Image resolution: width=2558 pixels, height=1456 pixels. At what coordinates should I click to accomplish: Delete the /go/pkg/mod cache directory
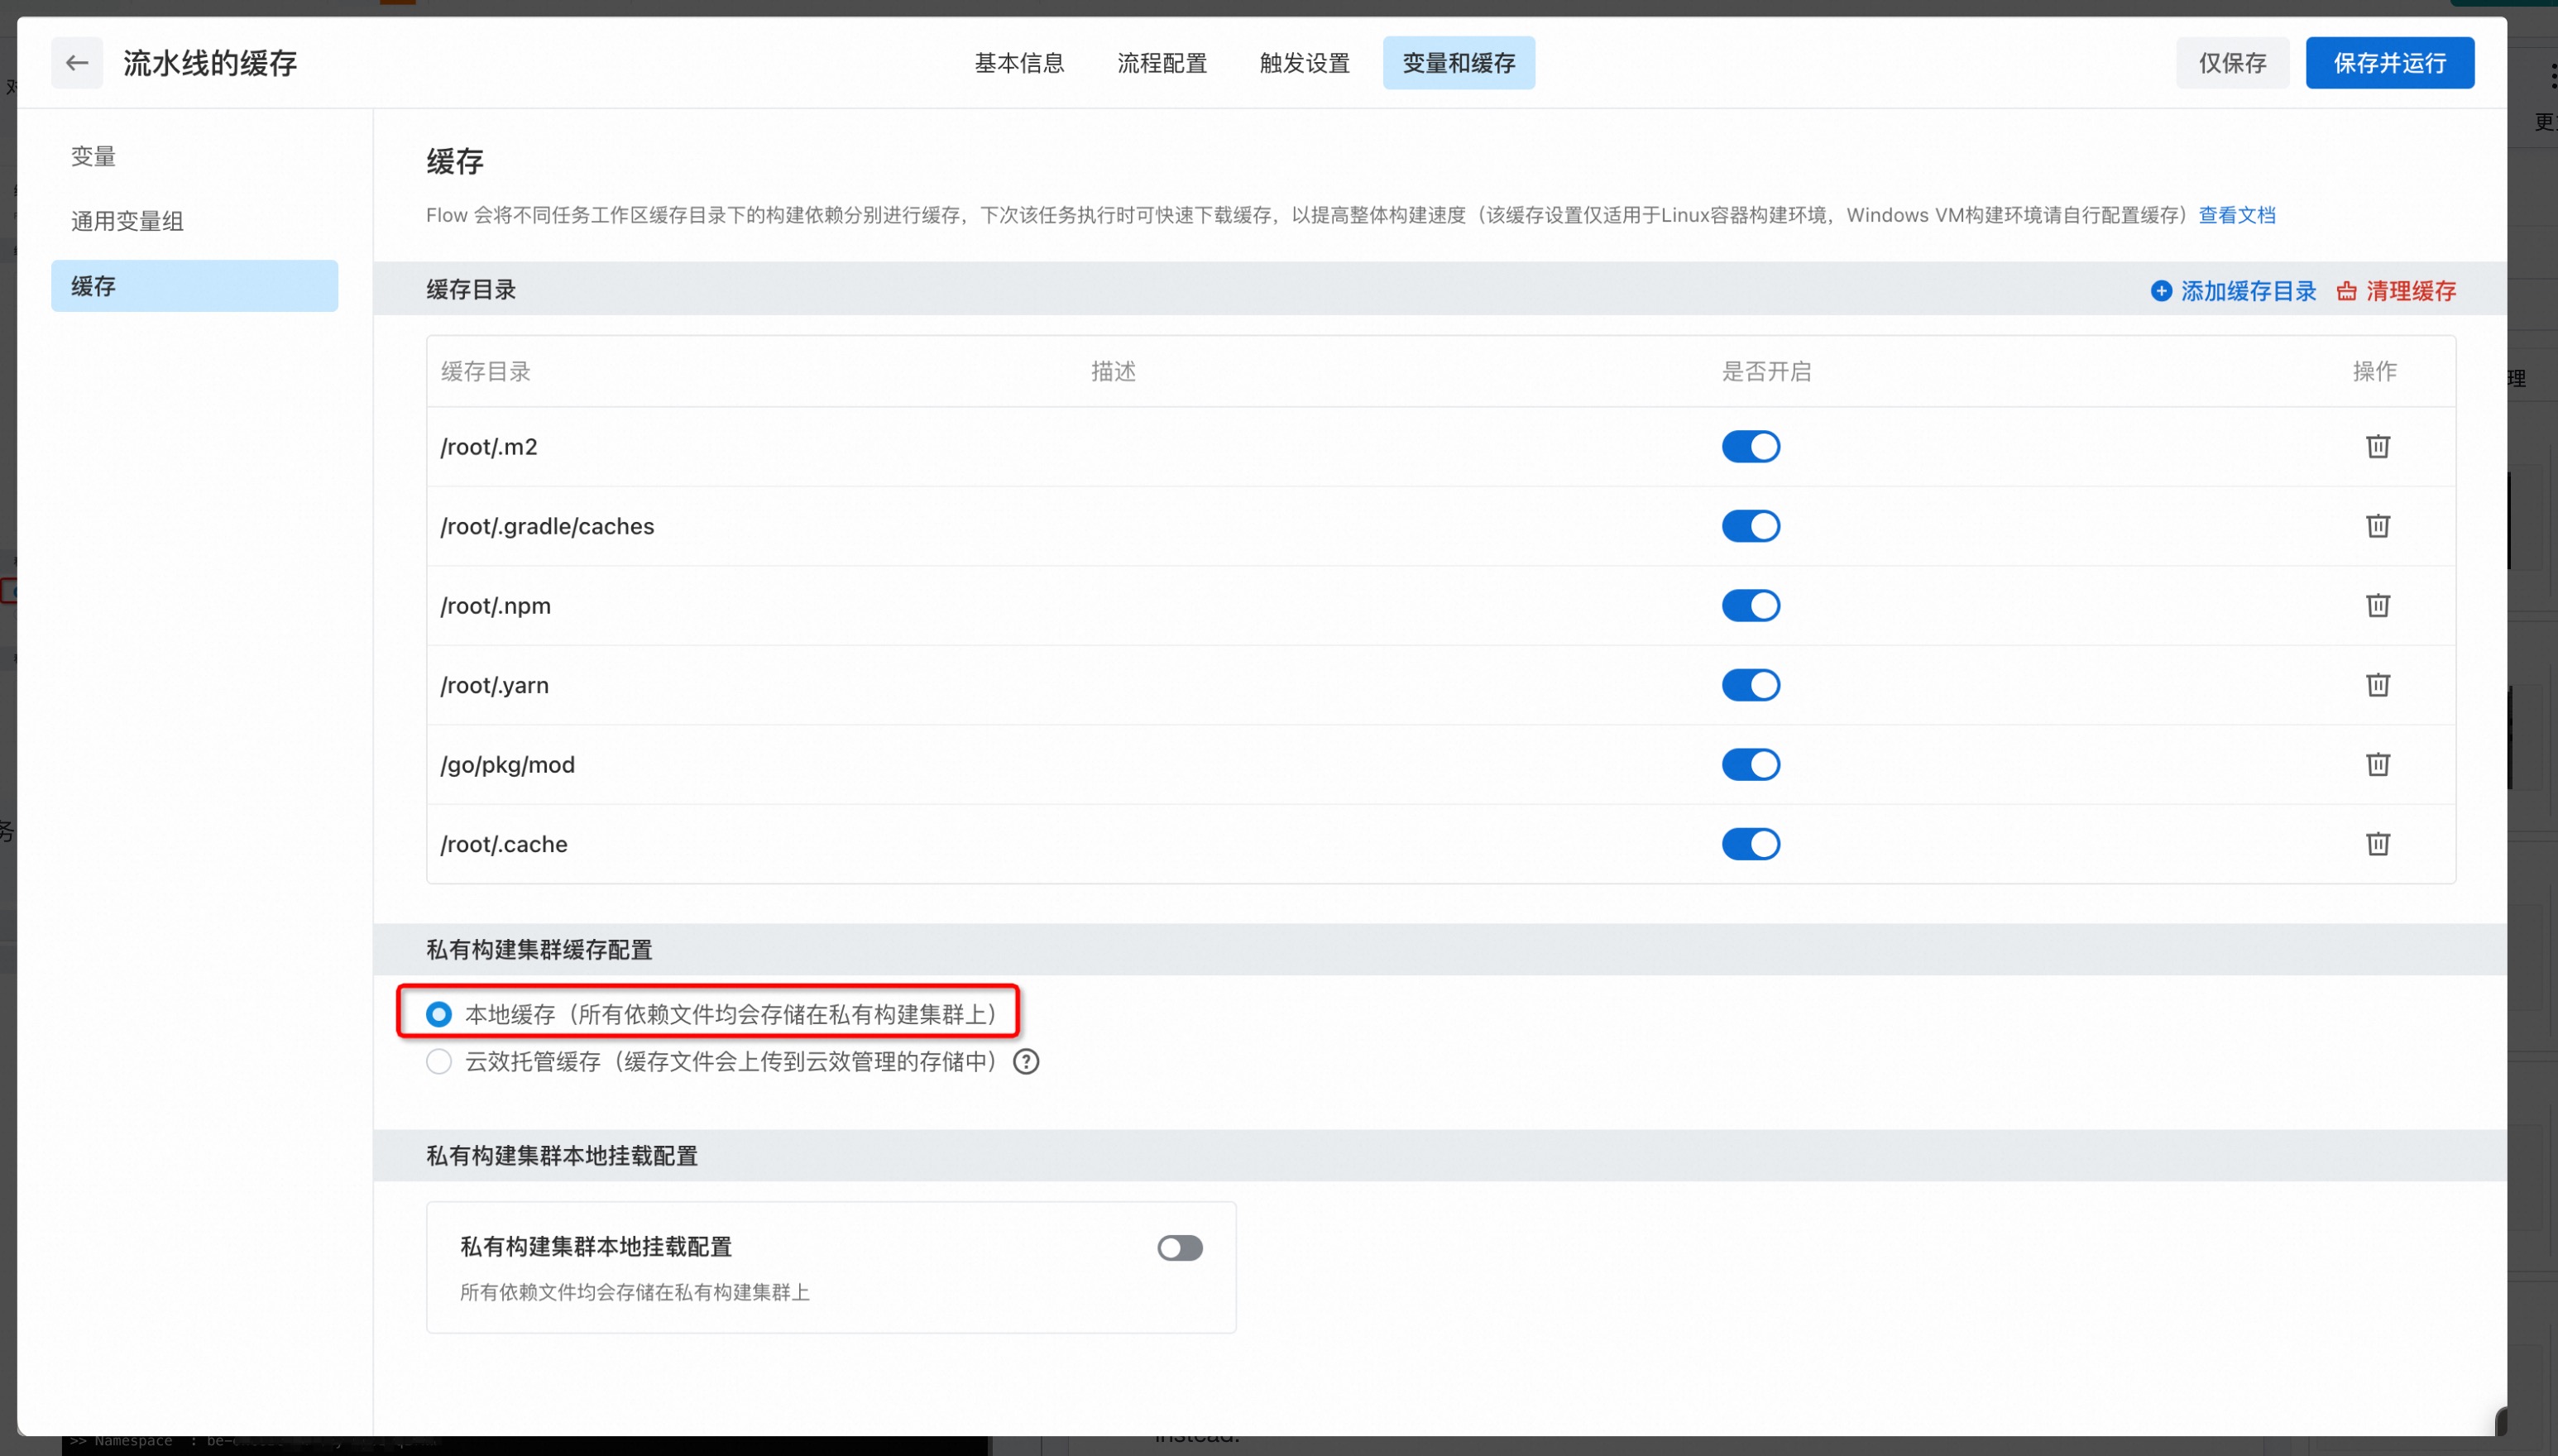tap(2377, 764)
